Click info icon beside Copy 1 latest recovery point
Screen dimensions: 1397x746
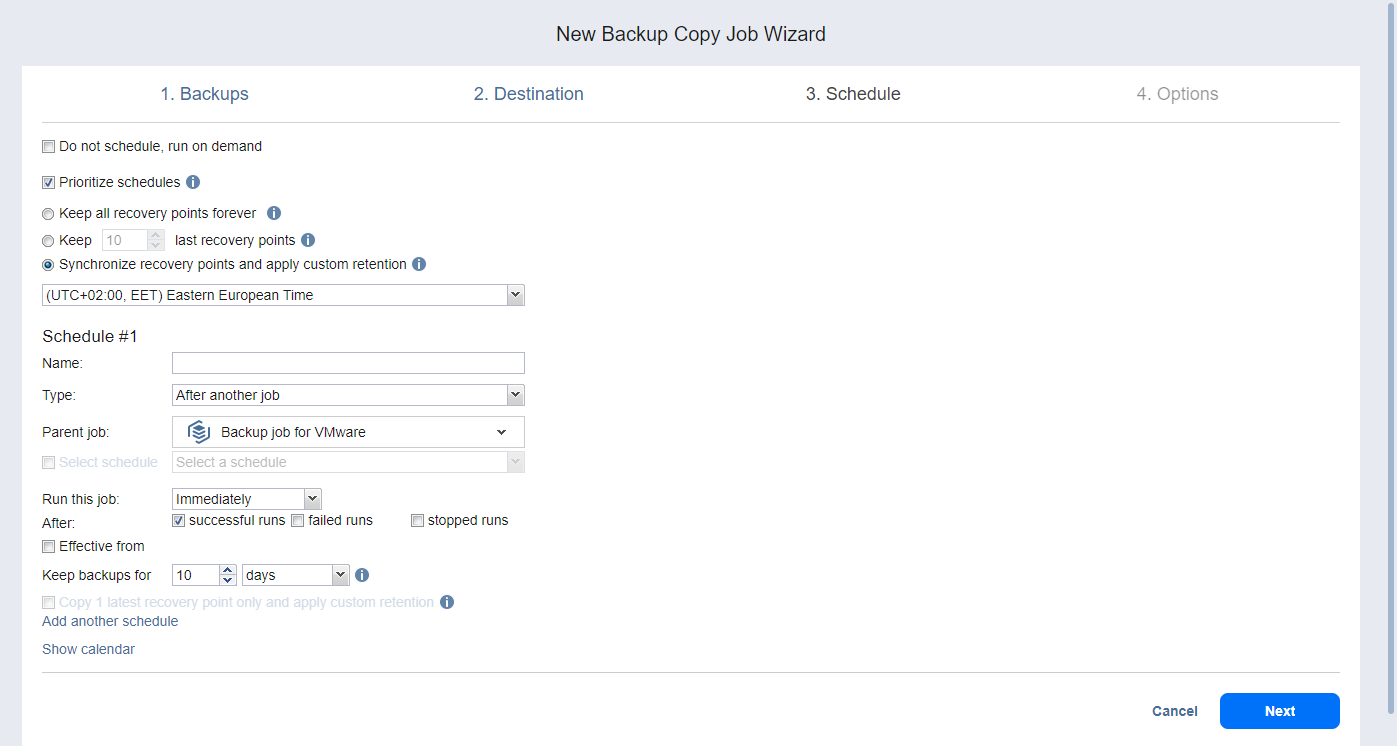(447, 602)
